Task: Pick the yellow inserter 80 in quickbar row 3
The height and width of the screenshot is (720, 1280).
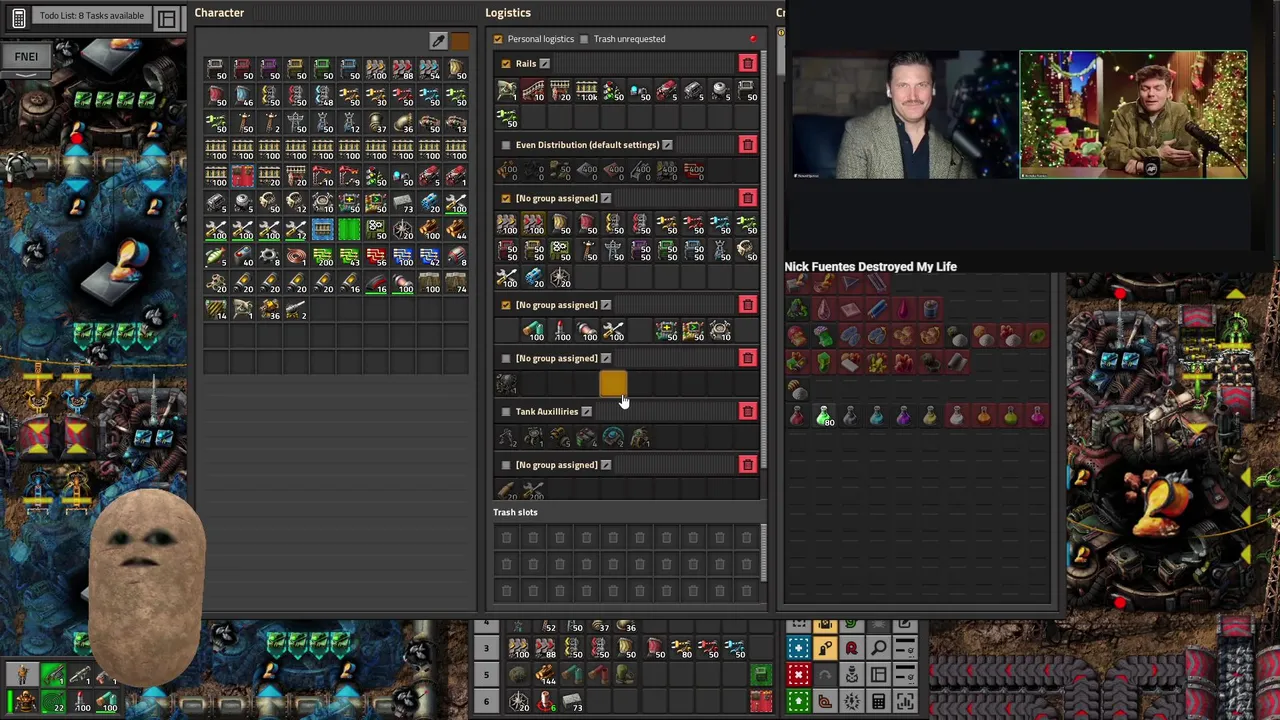Action: click(681, 649)
